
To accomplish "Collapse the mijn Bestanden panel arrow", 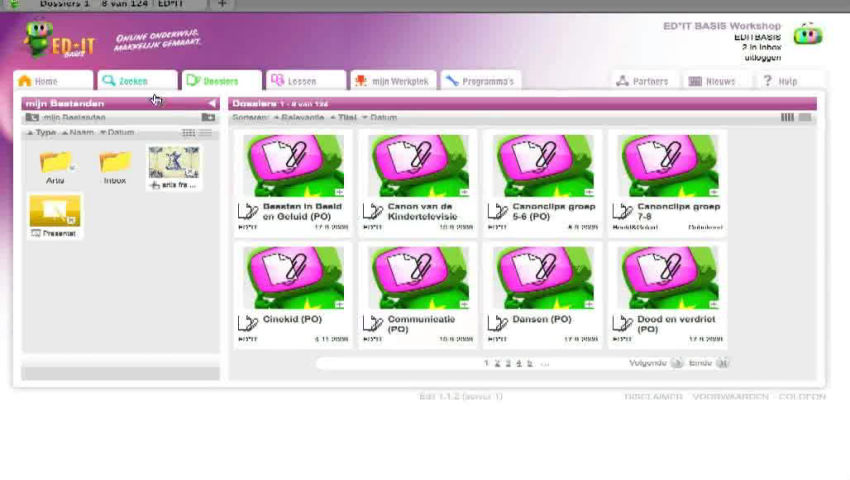I will coord(212,103).
